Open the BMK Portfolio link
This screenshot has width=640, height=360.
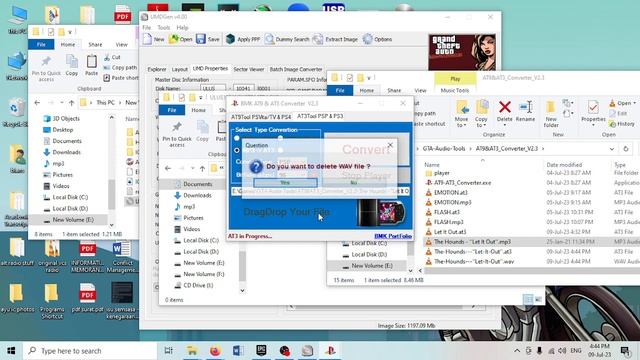tap(393, 236)
